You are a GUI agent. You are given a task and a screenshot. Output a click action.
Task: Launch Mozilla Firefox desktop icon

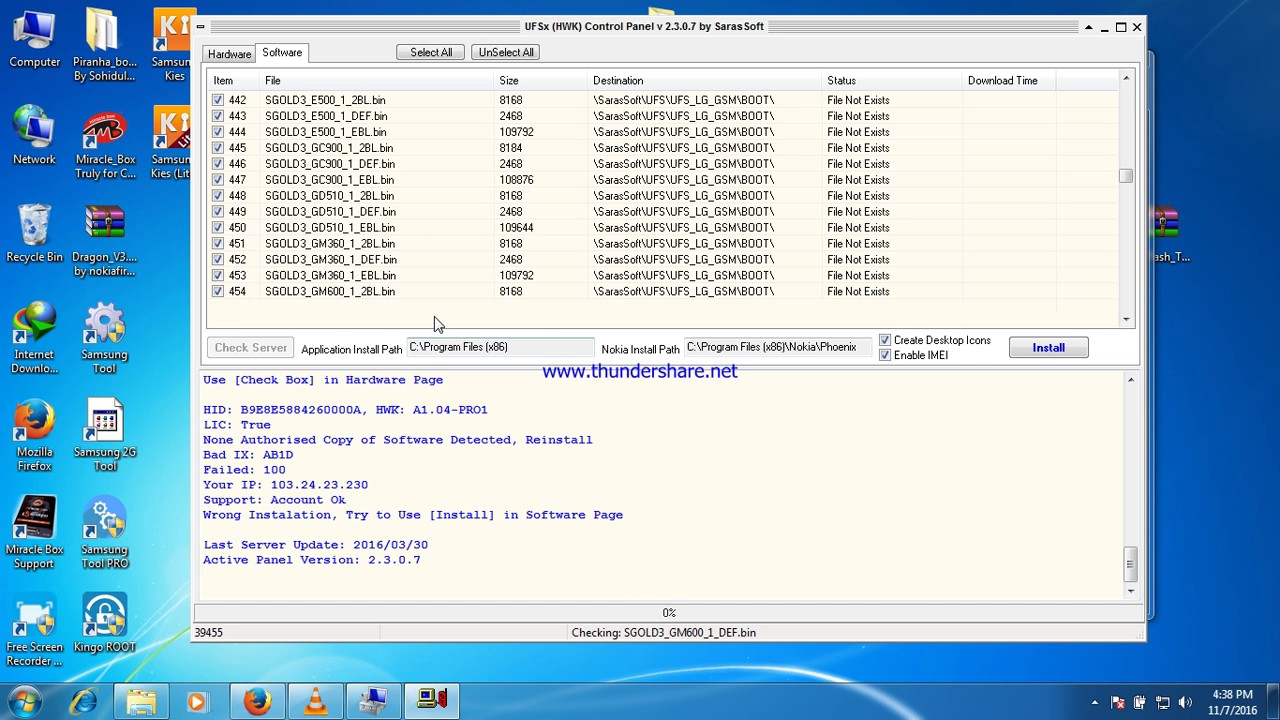point(34,436)
